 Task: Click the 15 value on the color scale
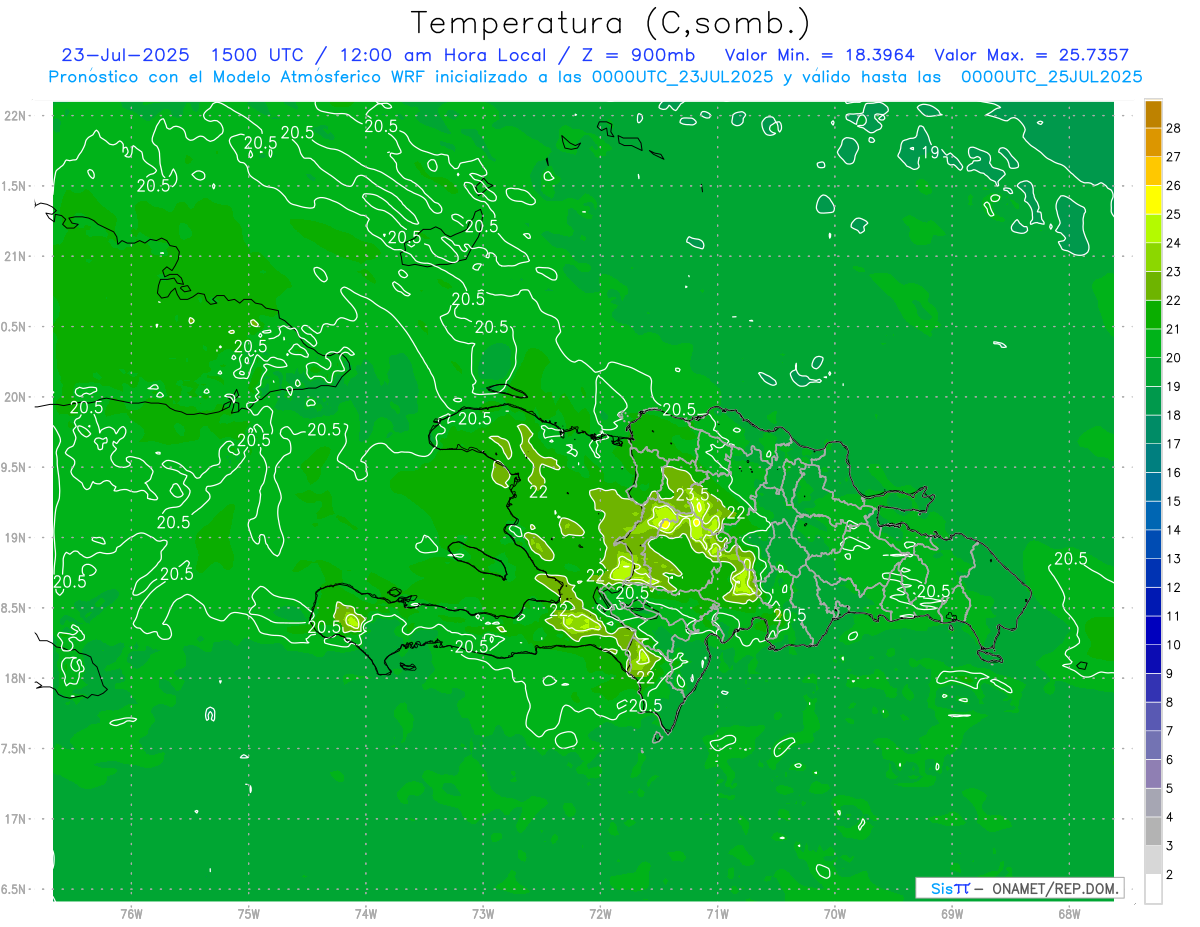click(x=1174, y=501)
